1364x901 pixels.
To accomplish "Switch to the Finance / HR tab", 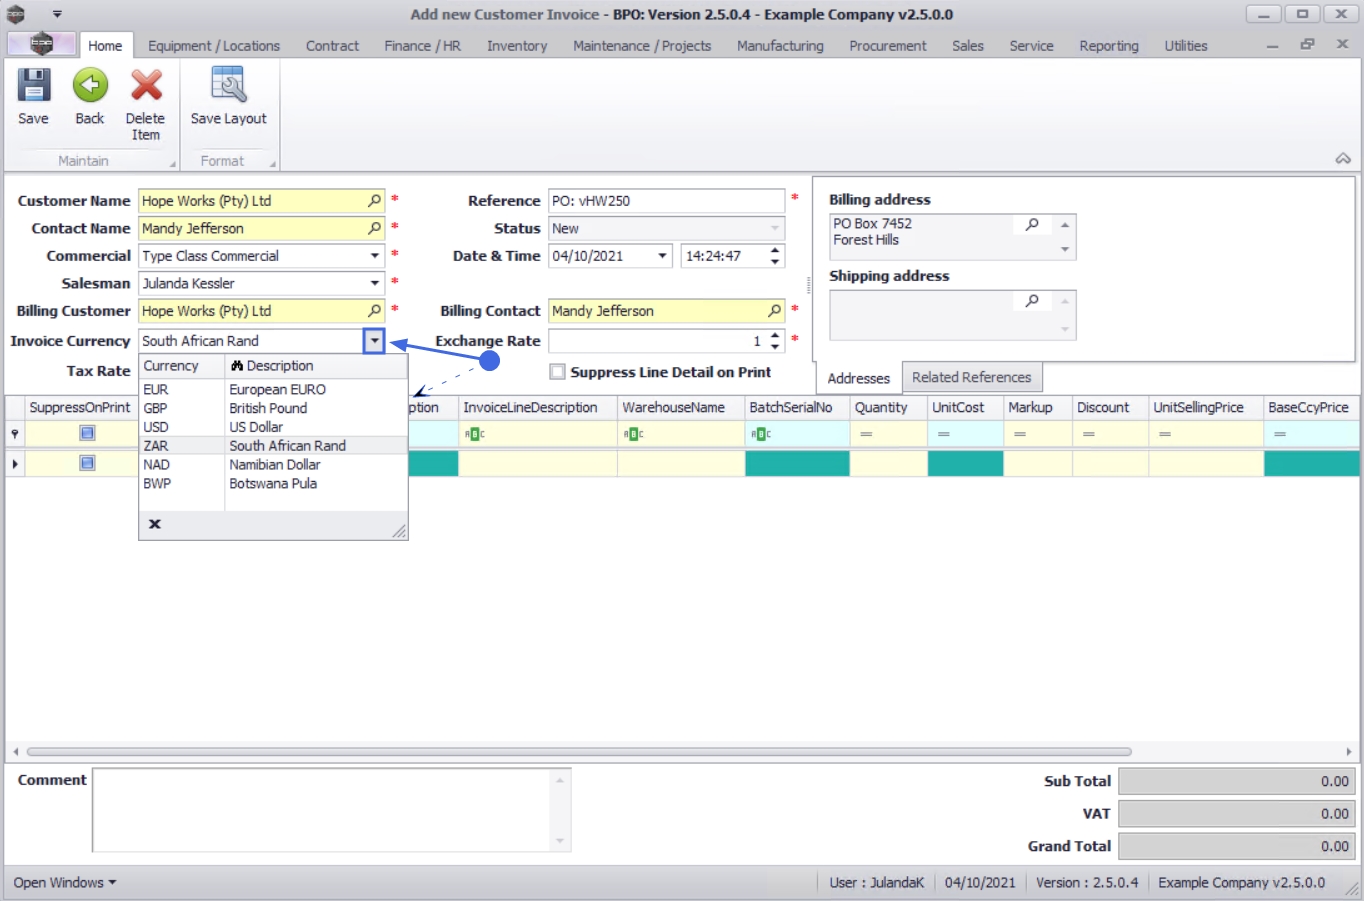I will (423, 46).
